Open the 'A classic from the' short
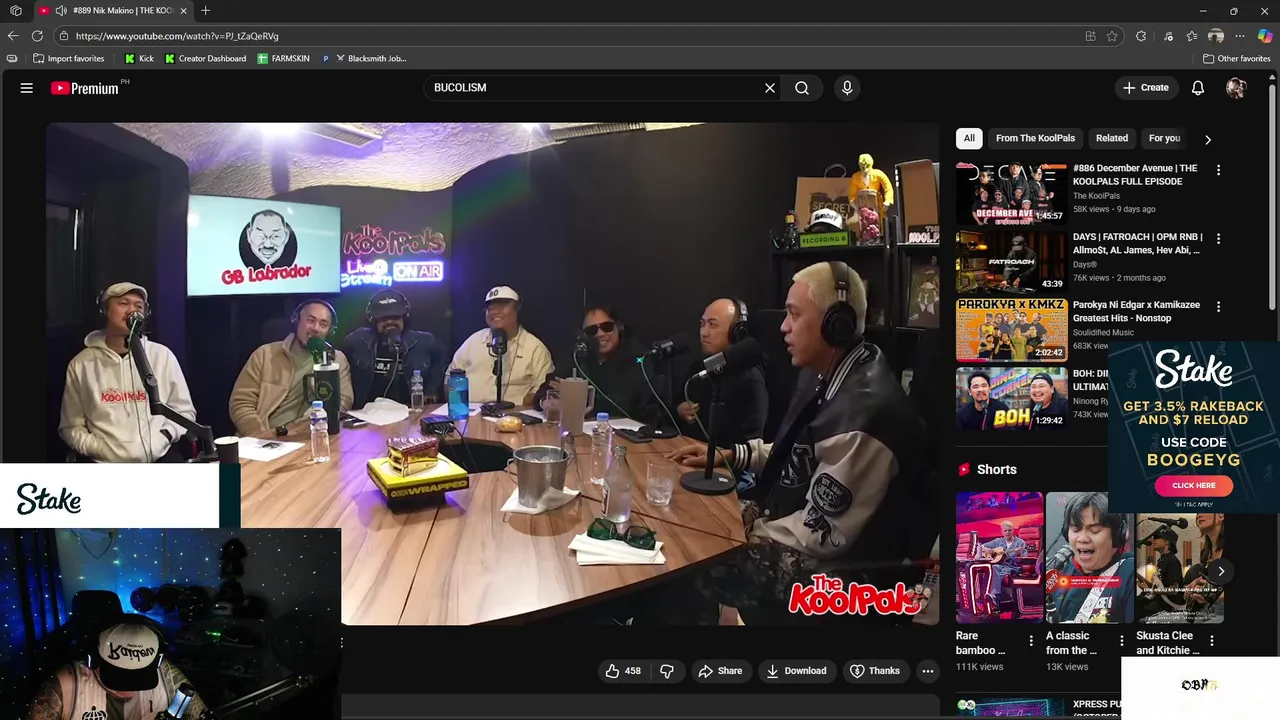Viewport: 1280px width, 720px height. (x=1089, y=557)
